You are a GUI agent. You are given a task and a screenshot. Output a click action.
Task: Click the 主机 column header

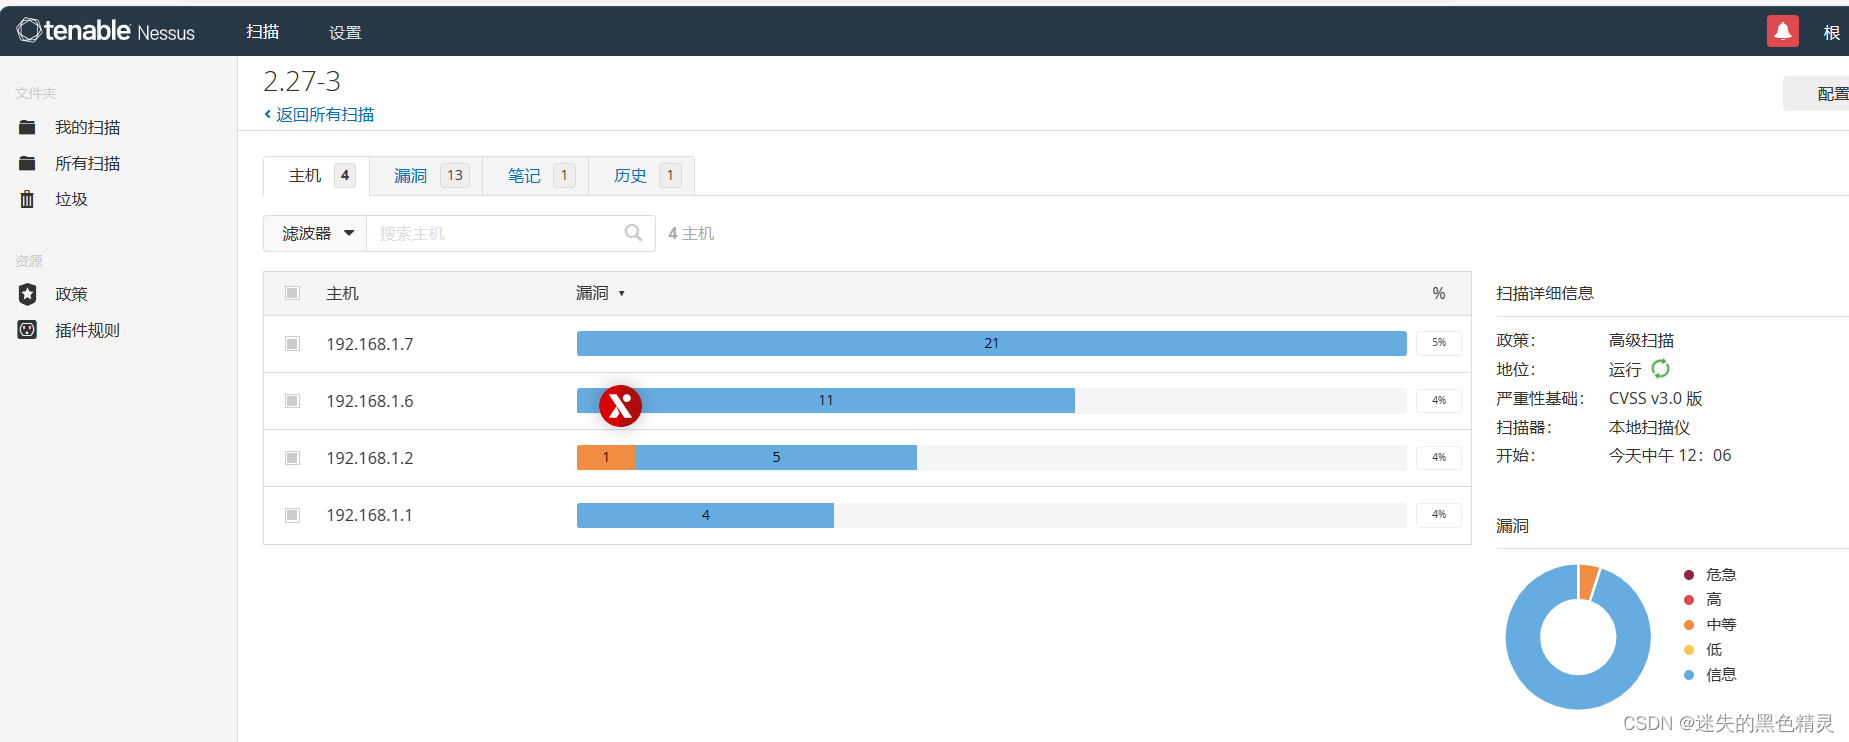pos(342,293)
